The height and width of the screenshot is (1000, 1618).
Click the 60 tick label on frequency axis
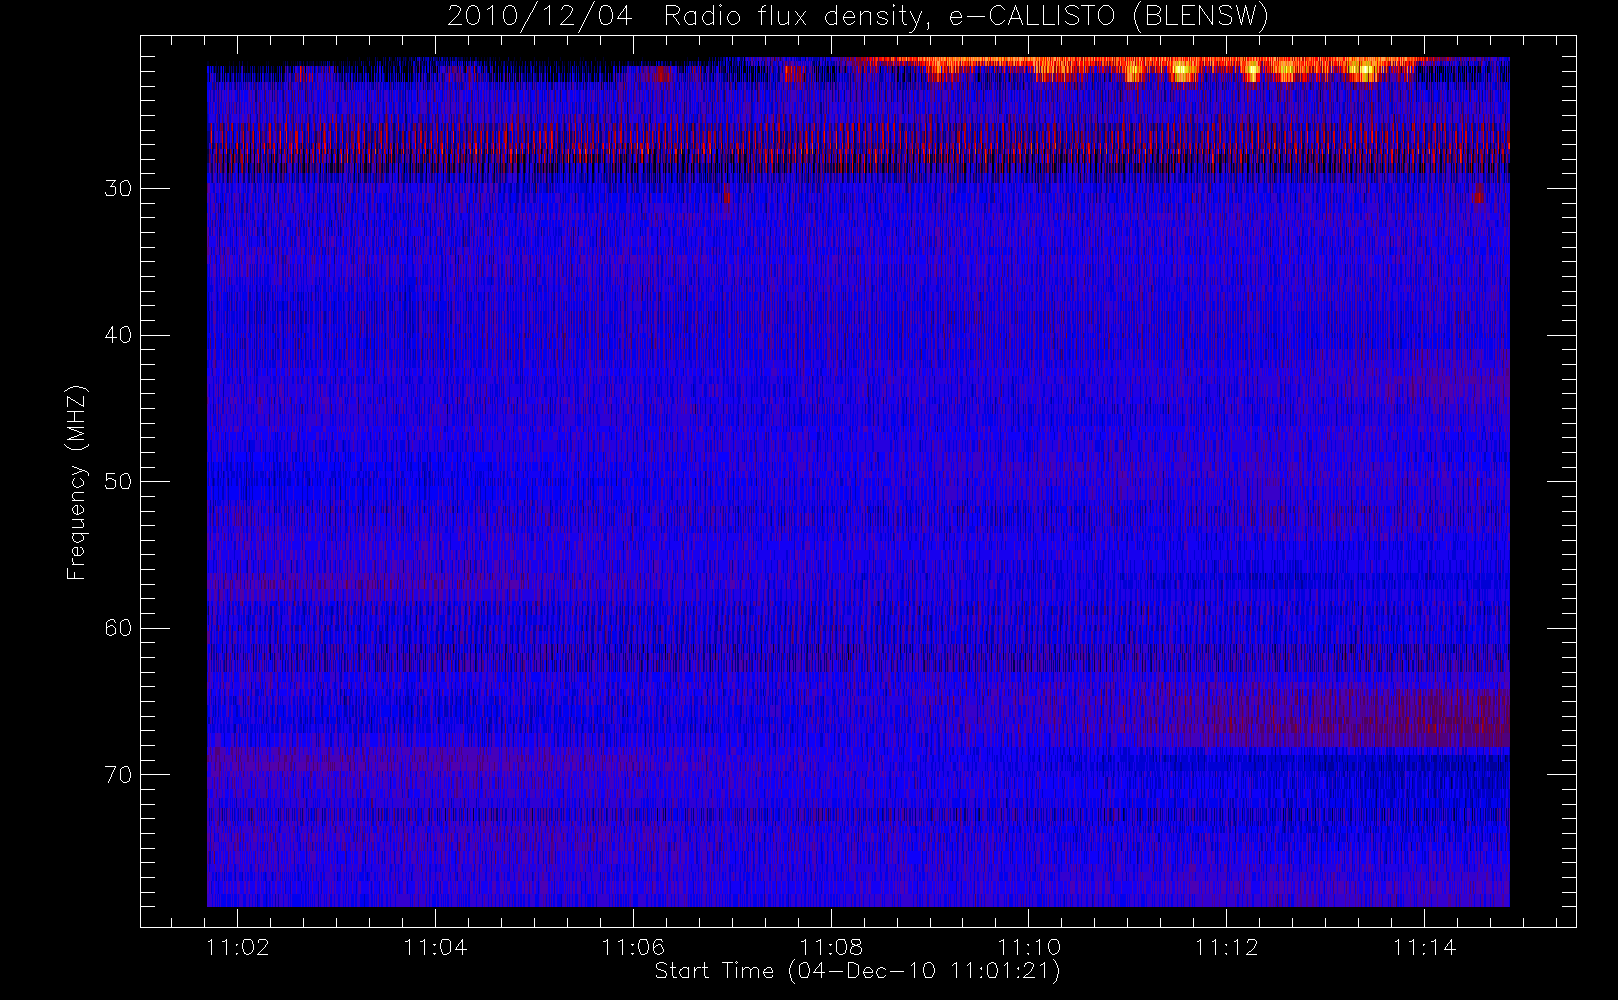click(118, 628)
